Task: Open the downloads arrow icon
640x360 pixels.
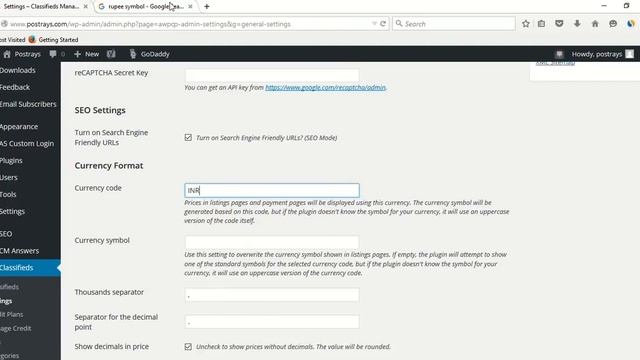Action: point(577,24)
